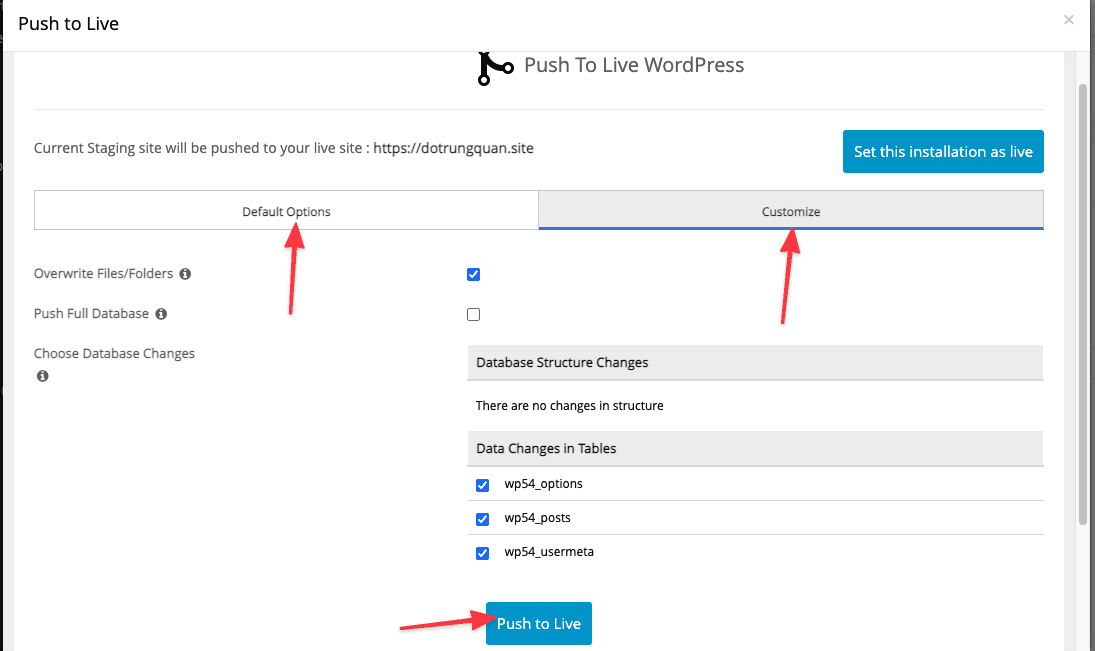Click the info icon under Choose Database Changes
Viewport: 1095px width, 651px height.
(x=41, y=375)
